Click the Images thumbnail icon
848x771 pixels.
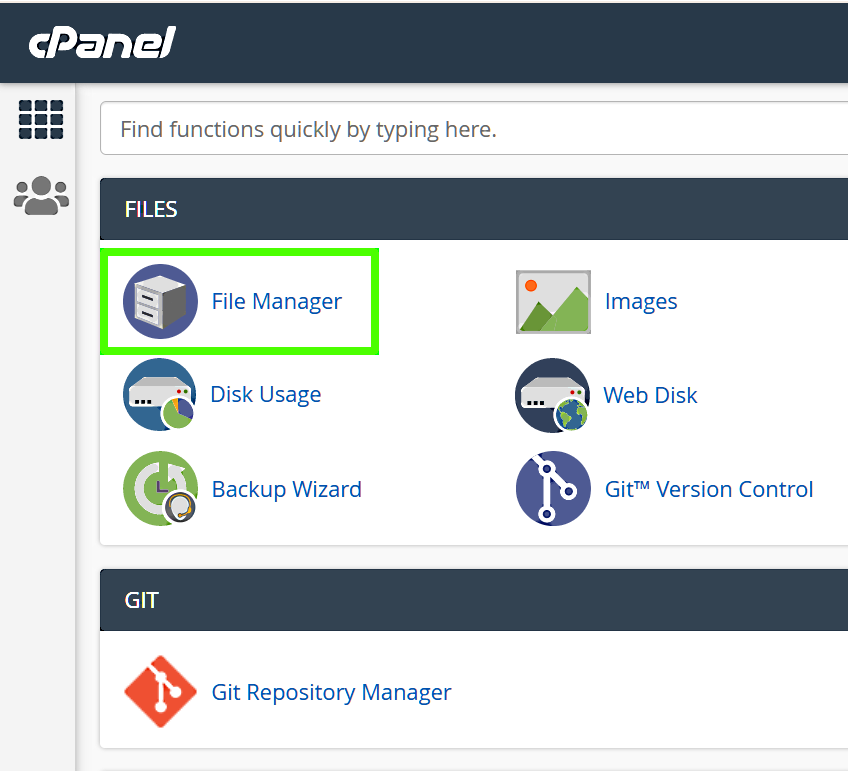553,301
